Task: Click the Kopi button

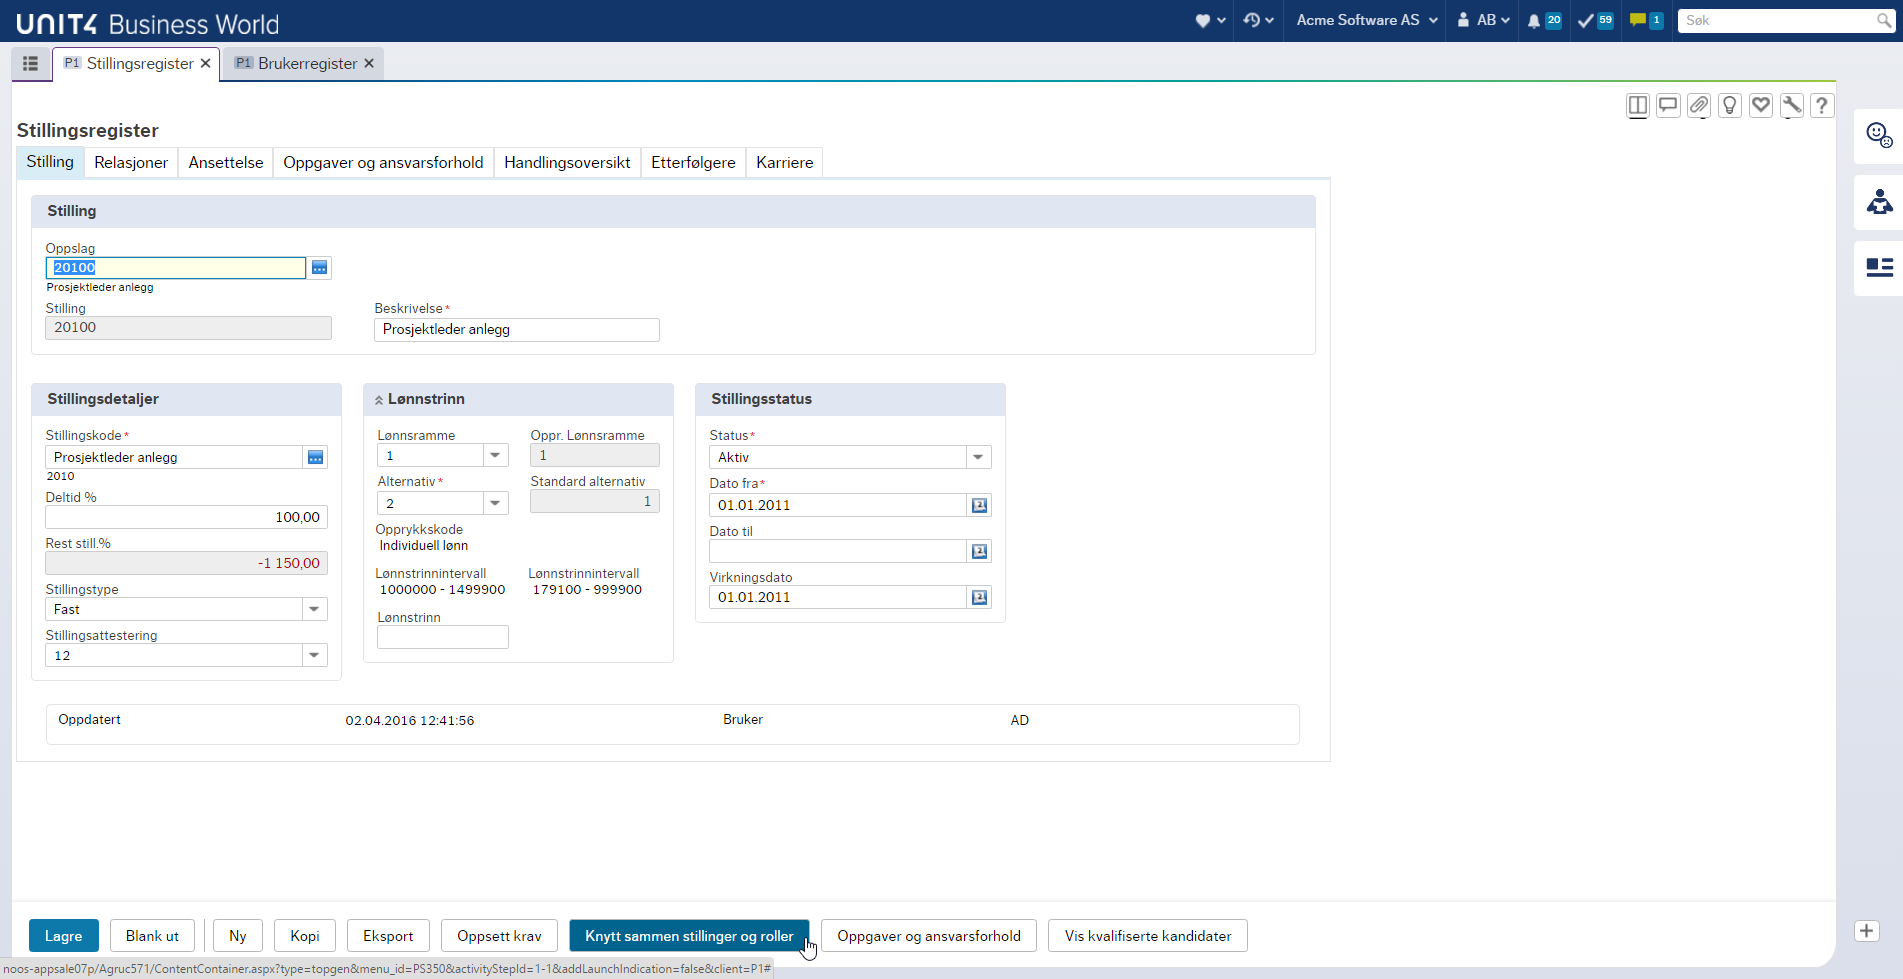Action: coord(305,936)
